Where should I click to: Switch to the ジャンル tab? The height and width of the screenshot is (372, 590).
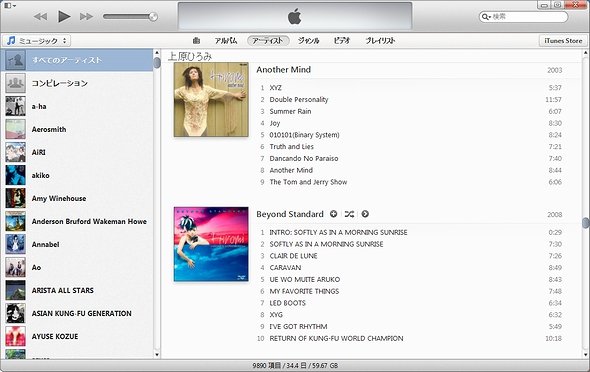coord(309,41)
